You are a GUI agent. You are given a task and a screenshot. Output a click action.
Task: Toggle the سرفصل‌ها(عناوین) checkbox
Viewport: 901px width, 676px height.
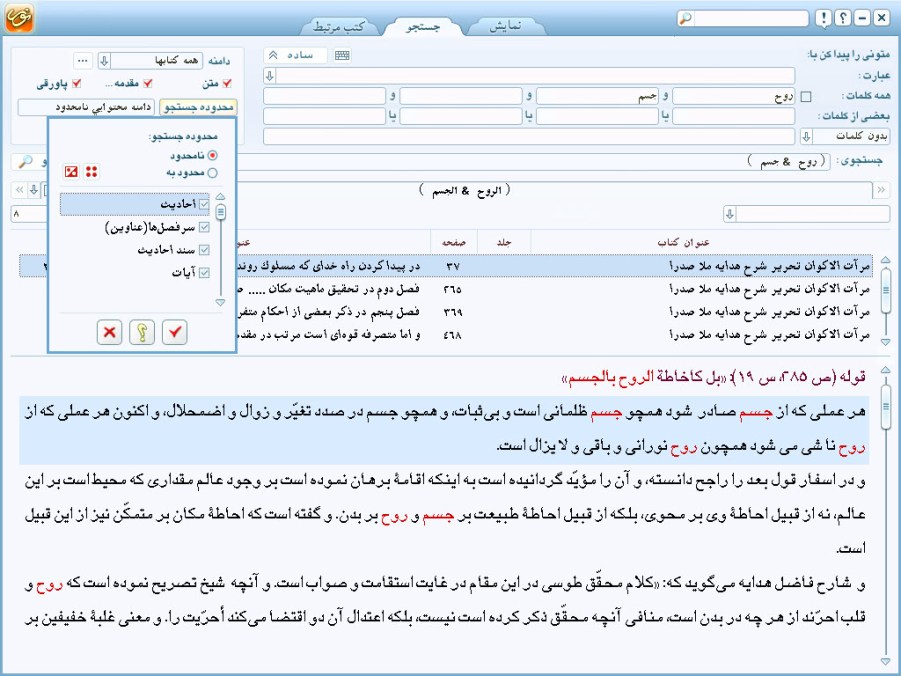coord(204,227)
